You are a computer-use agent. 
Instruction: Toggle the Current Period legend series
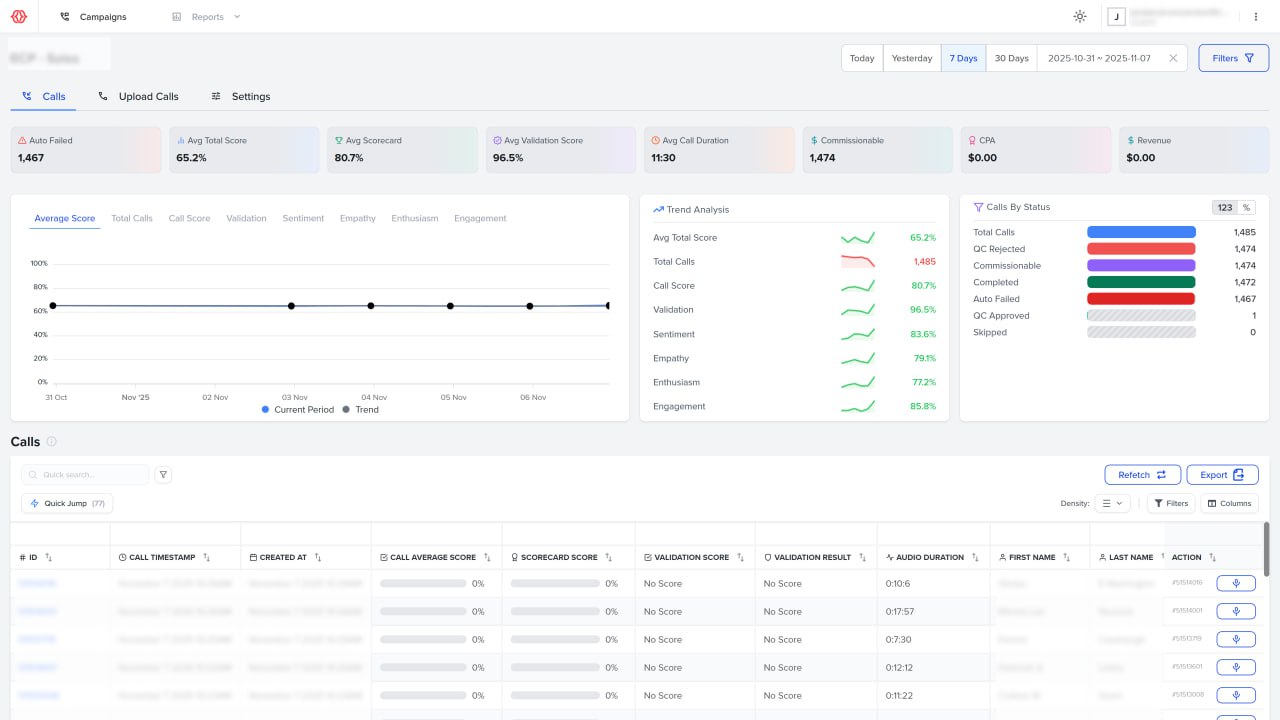click(297, 409)
